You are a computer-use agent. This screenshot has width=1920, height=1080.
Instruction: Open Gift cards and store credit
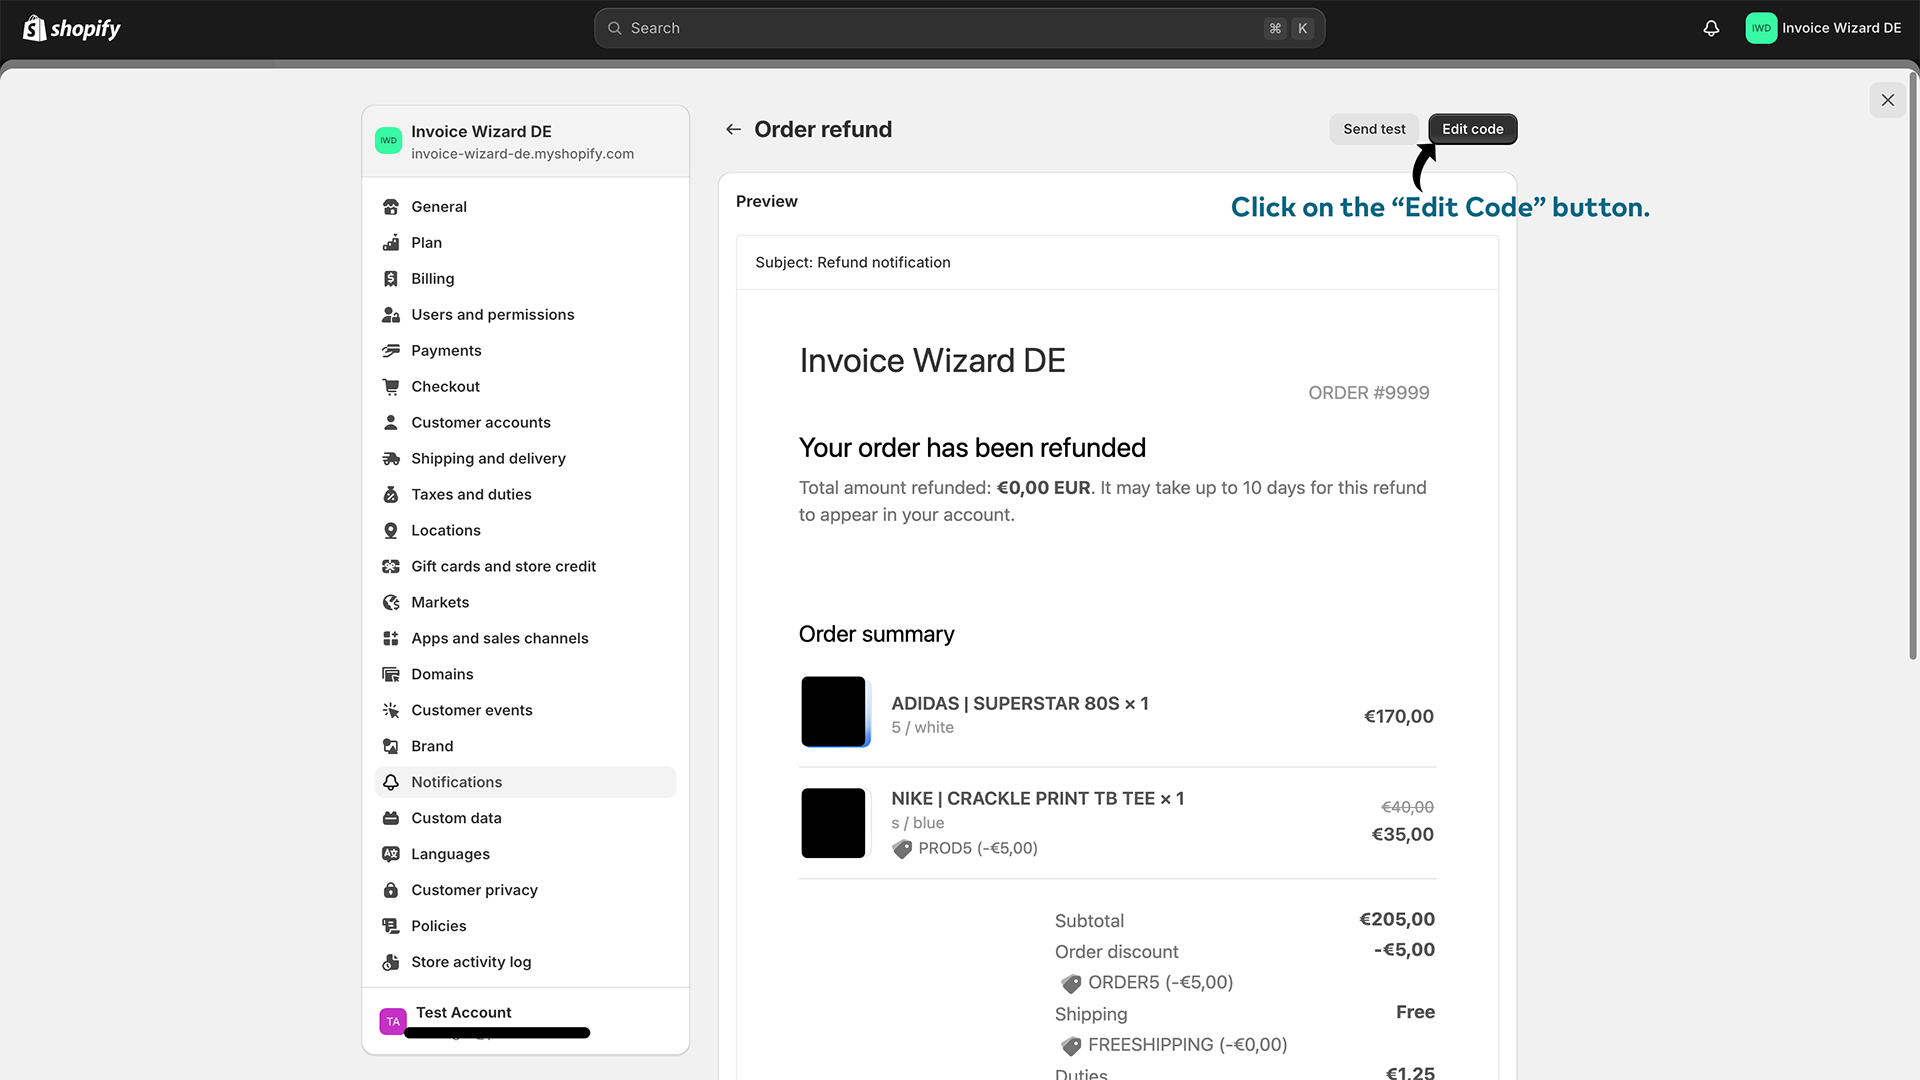tap(525, 567)
